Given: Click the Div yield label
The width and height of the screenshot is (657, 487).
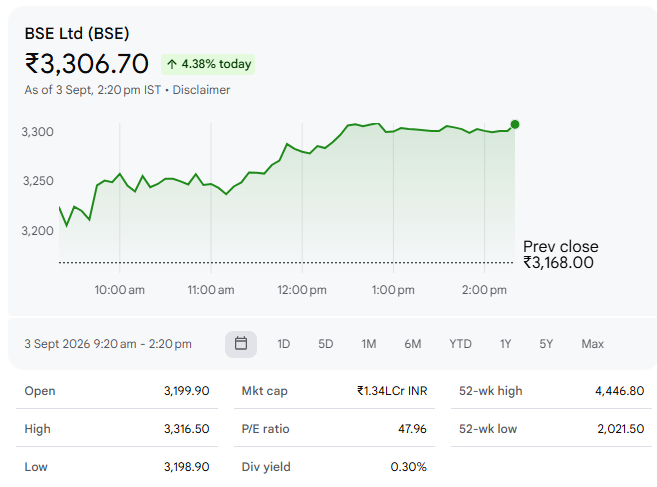Looking at the screenshot, I should point(266,467).
